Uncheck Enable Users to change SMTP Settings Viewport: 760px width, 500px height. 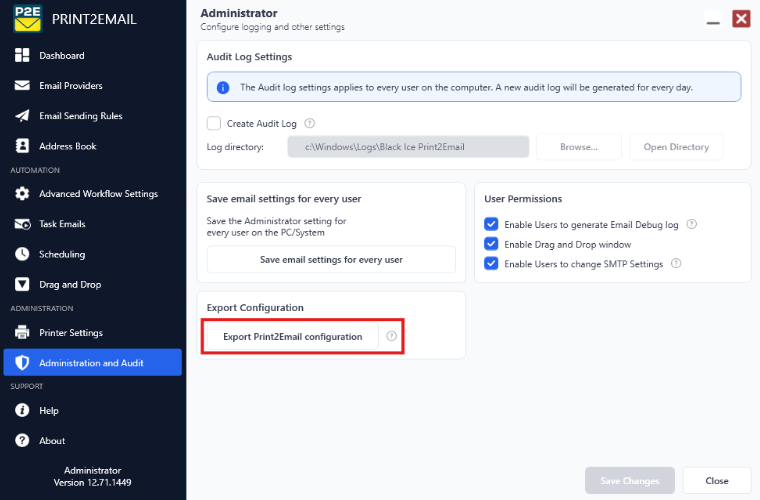point(491,263)
